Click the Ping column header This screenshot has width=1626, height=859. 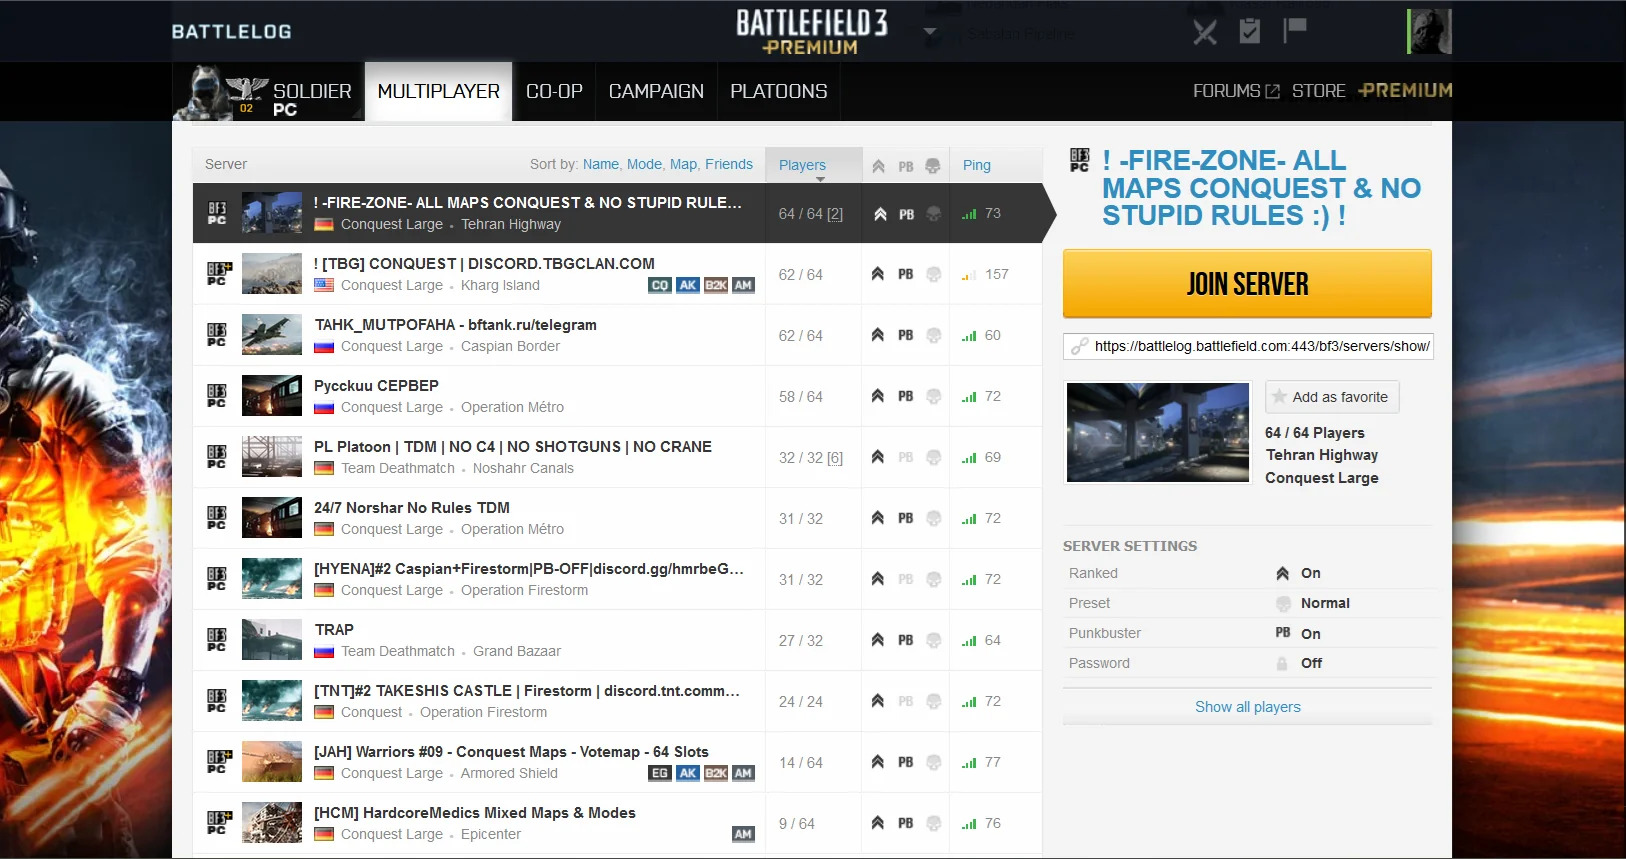click(977, 165)
